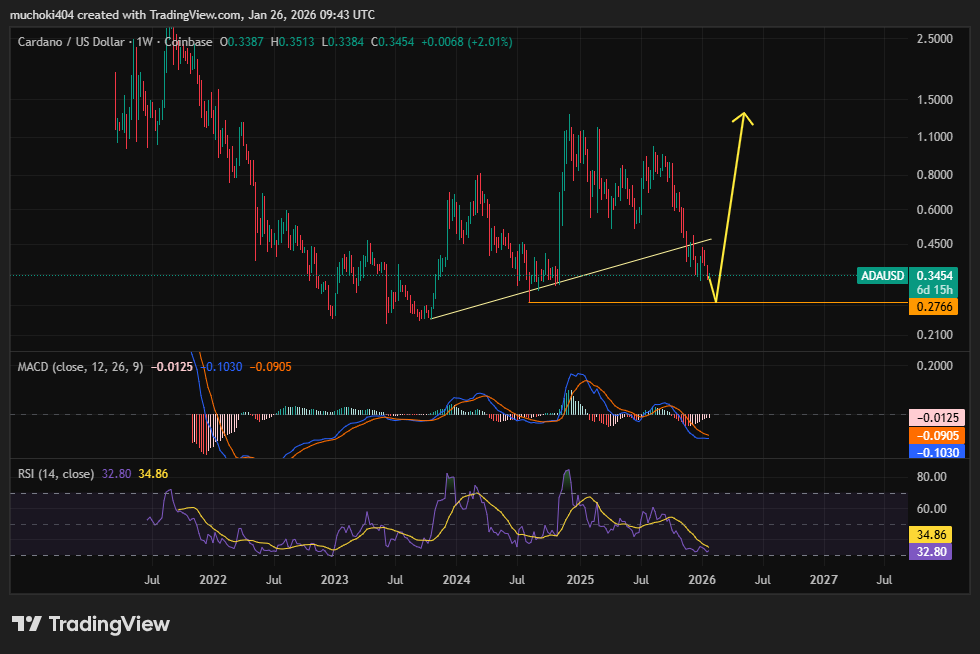Click the 2024 label on time axis
The height and width of the screenshot is (654, 980).
(x=456, y=579)
